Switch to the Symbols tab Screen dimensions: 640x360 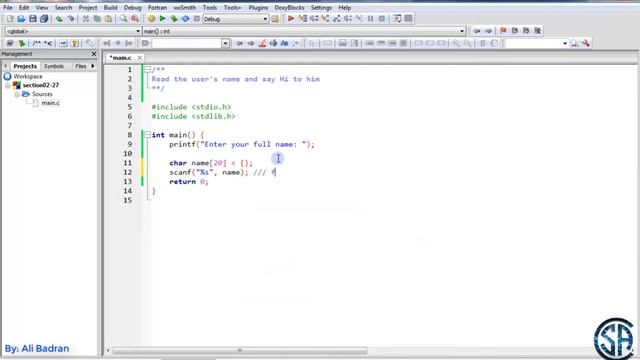tap(54, 66)
